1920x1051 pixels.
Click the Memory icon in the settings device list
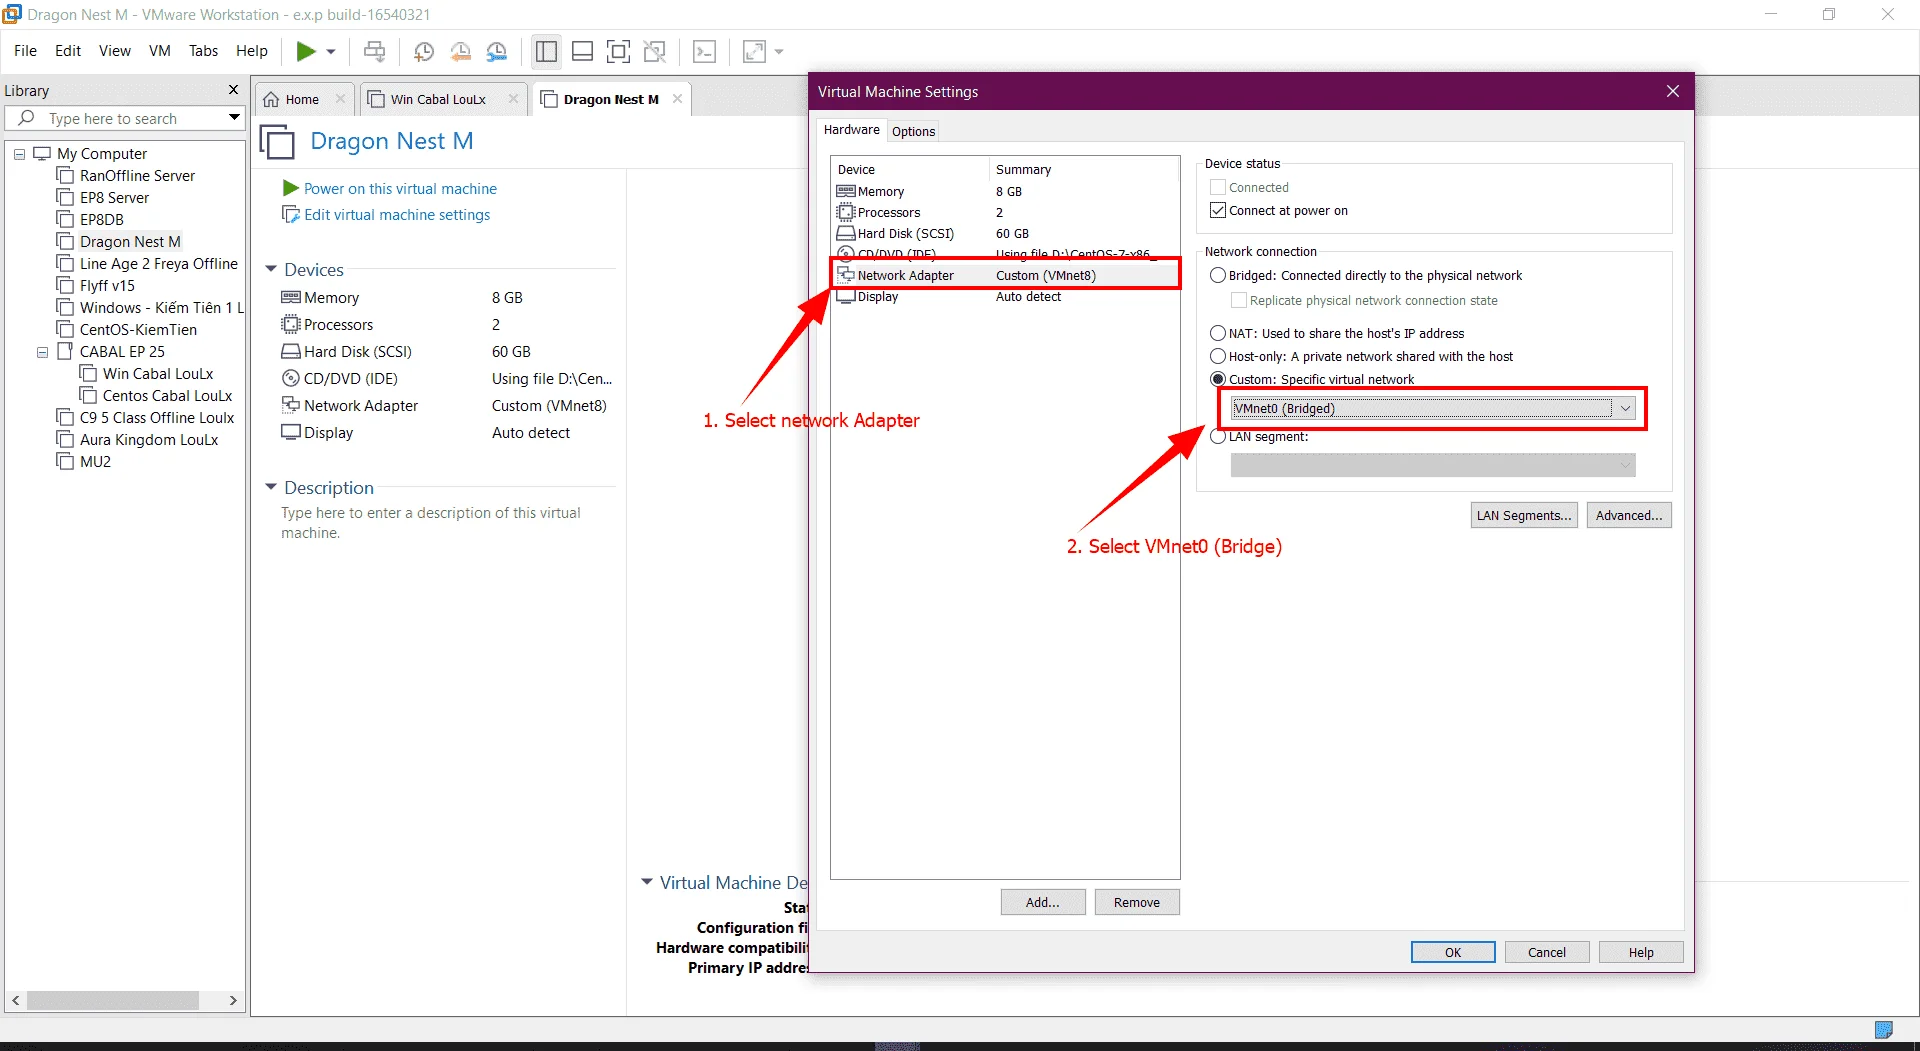pyautogui.click(x=846, y=191)
